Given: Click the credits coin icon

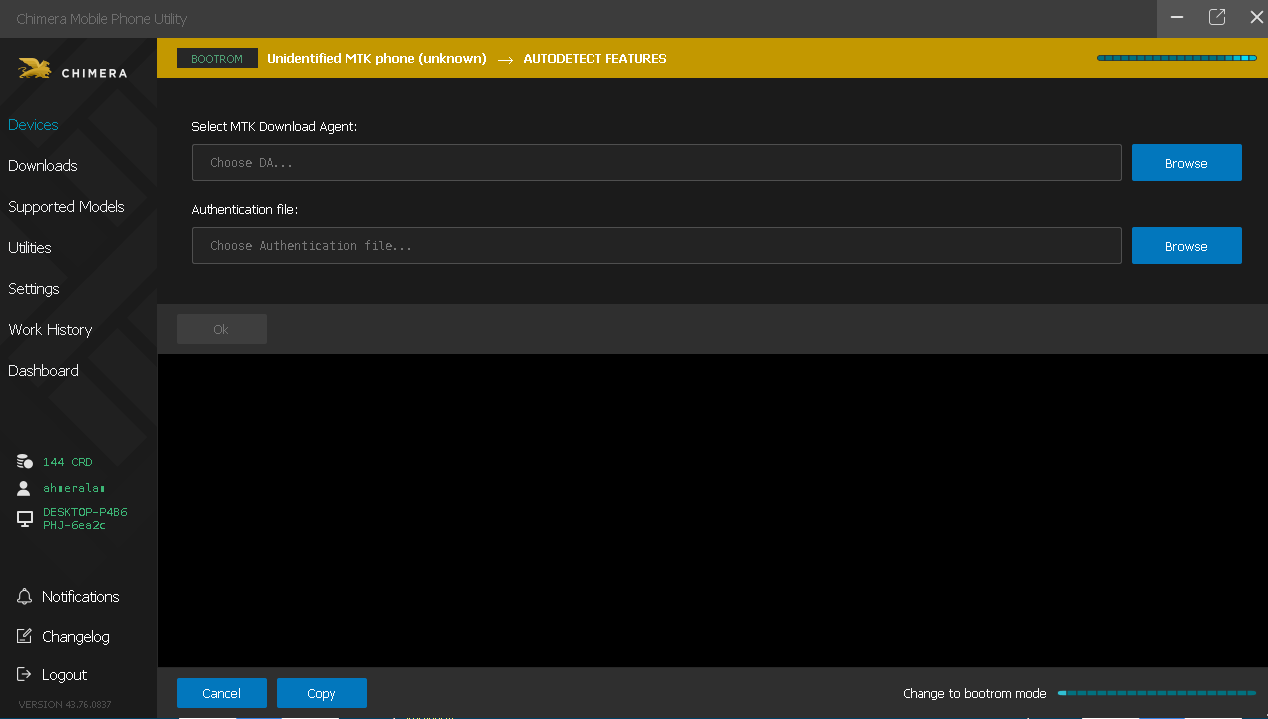Looking at the screenshot, I should tap(25, 462).
